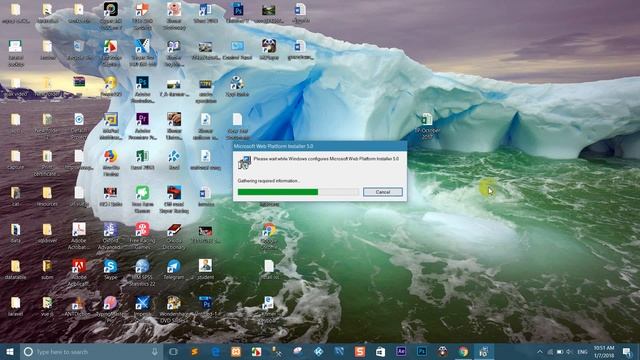Screen dimensions: 640x360
Task: Open the Action Center notifications
Action: 627,351
